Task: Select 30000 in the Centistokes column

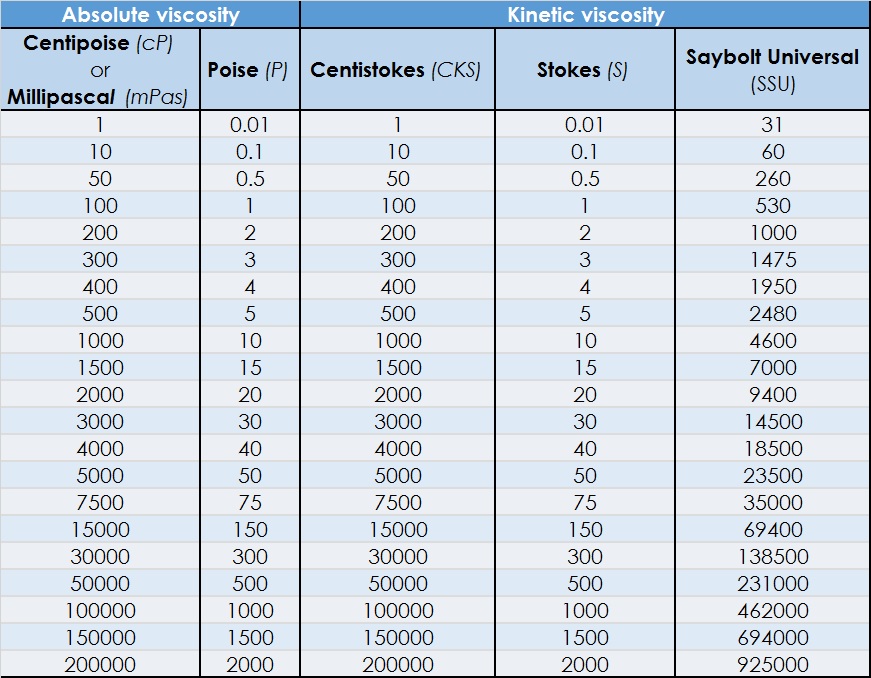Action: (x=398, y=556)
